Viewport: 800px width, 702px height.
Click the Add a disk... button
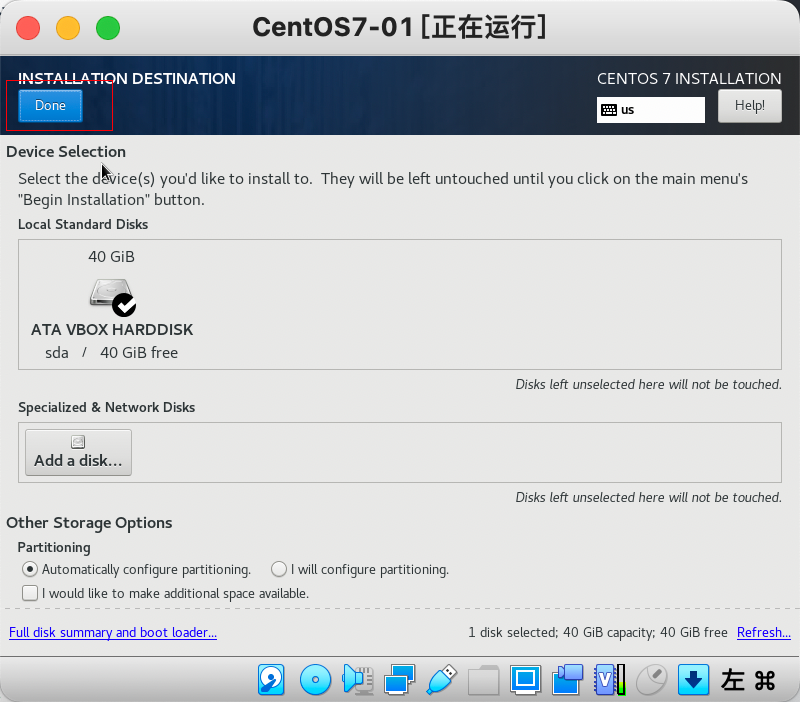(x=79, y=453)
